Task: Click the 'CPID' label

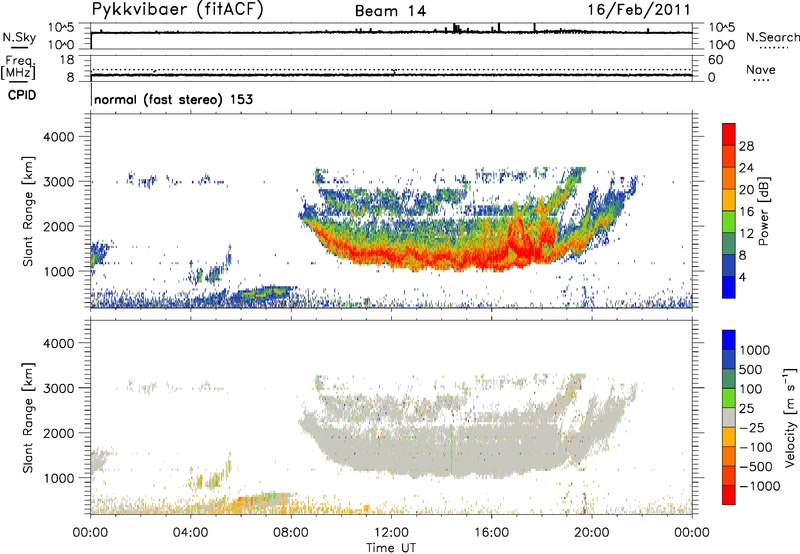Action: (22, 95)
